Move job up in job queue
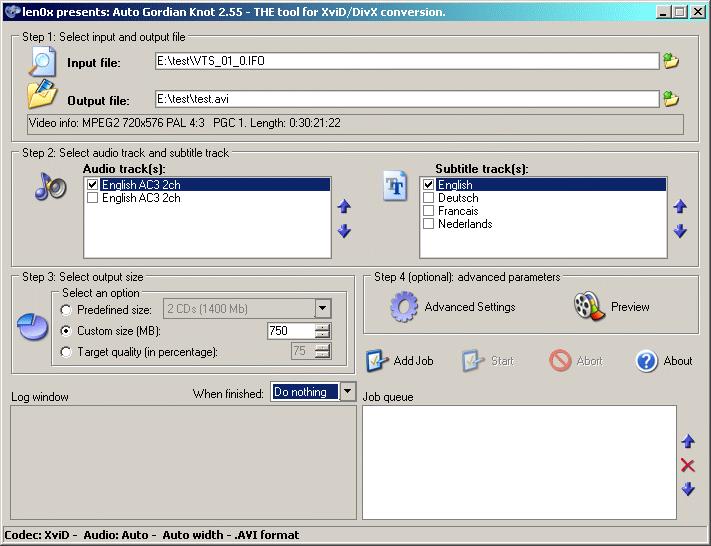The image size is (711, 546). point(688,441)
